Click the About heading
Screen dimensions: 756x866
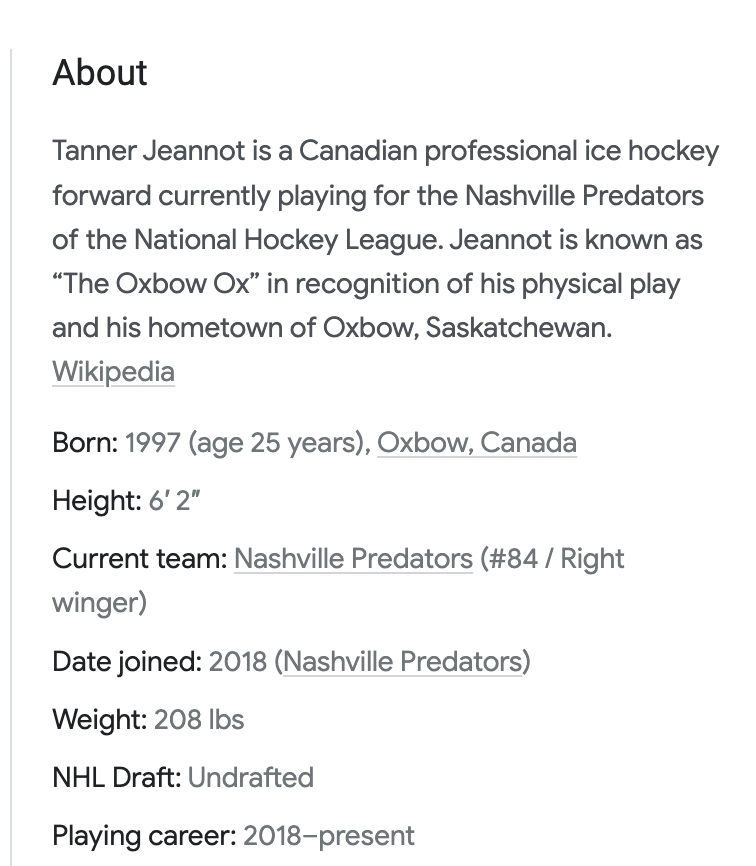click(x=100, y=73)
